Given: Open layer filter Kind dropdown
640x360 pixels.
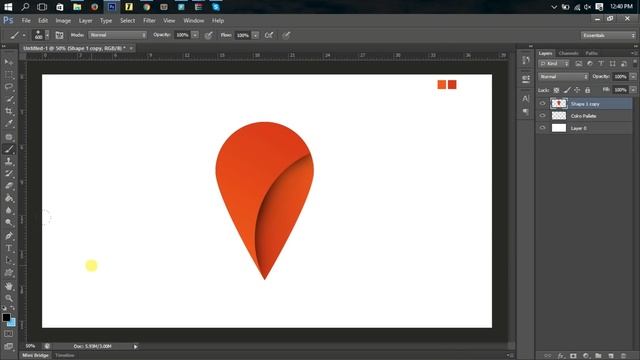Looking at the screenshot, I should click(554, 64).
